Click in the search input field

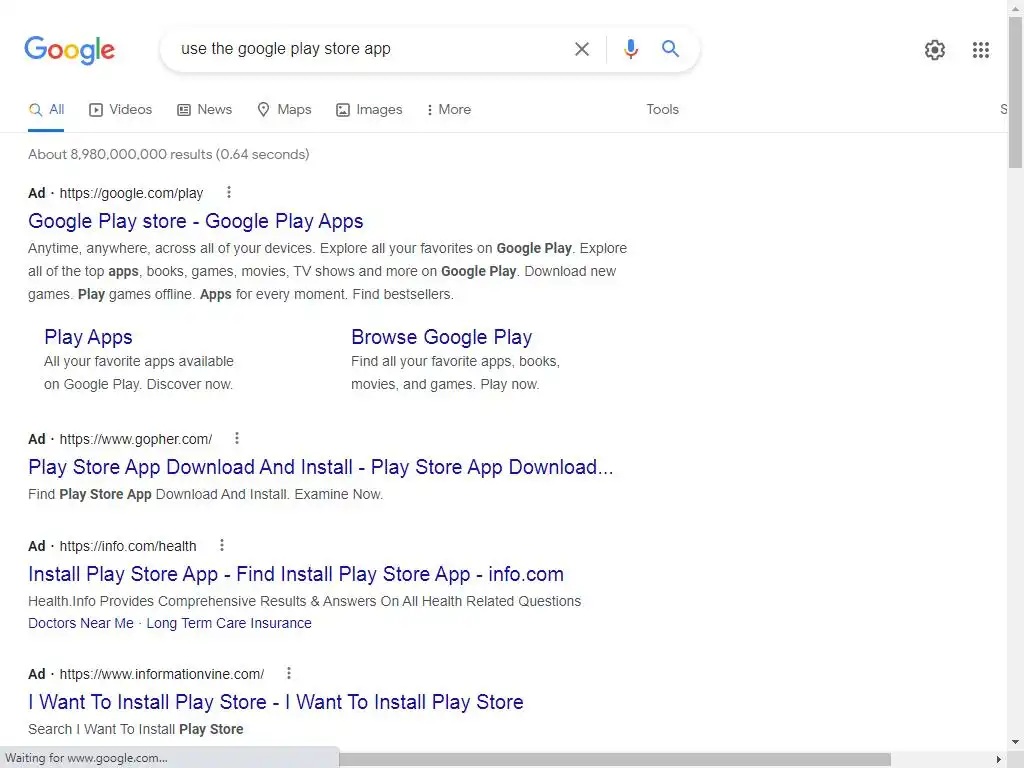[370, 49]
